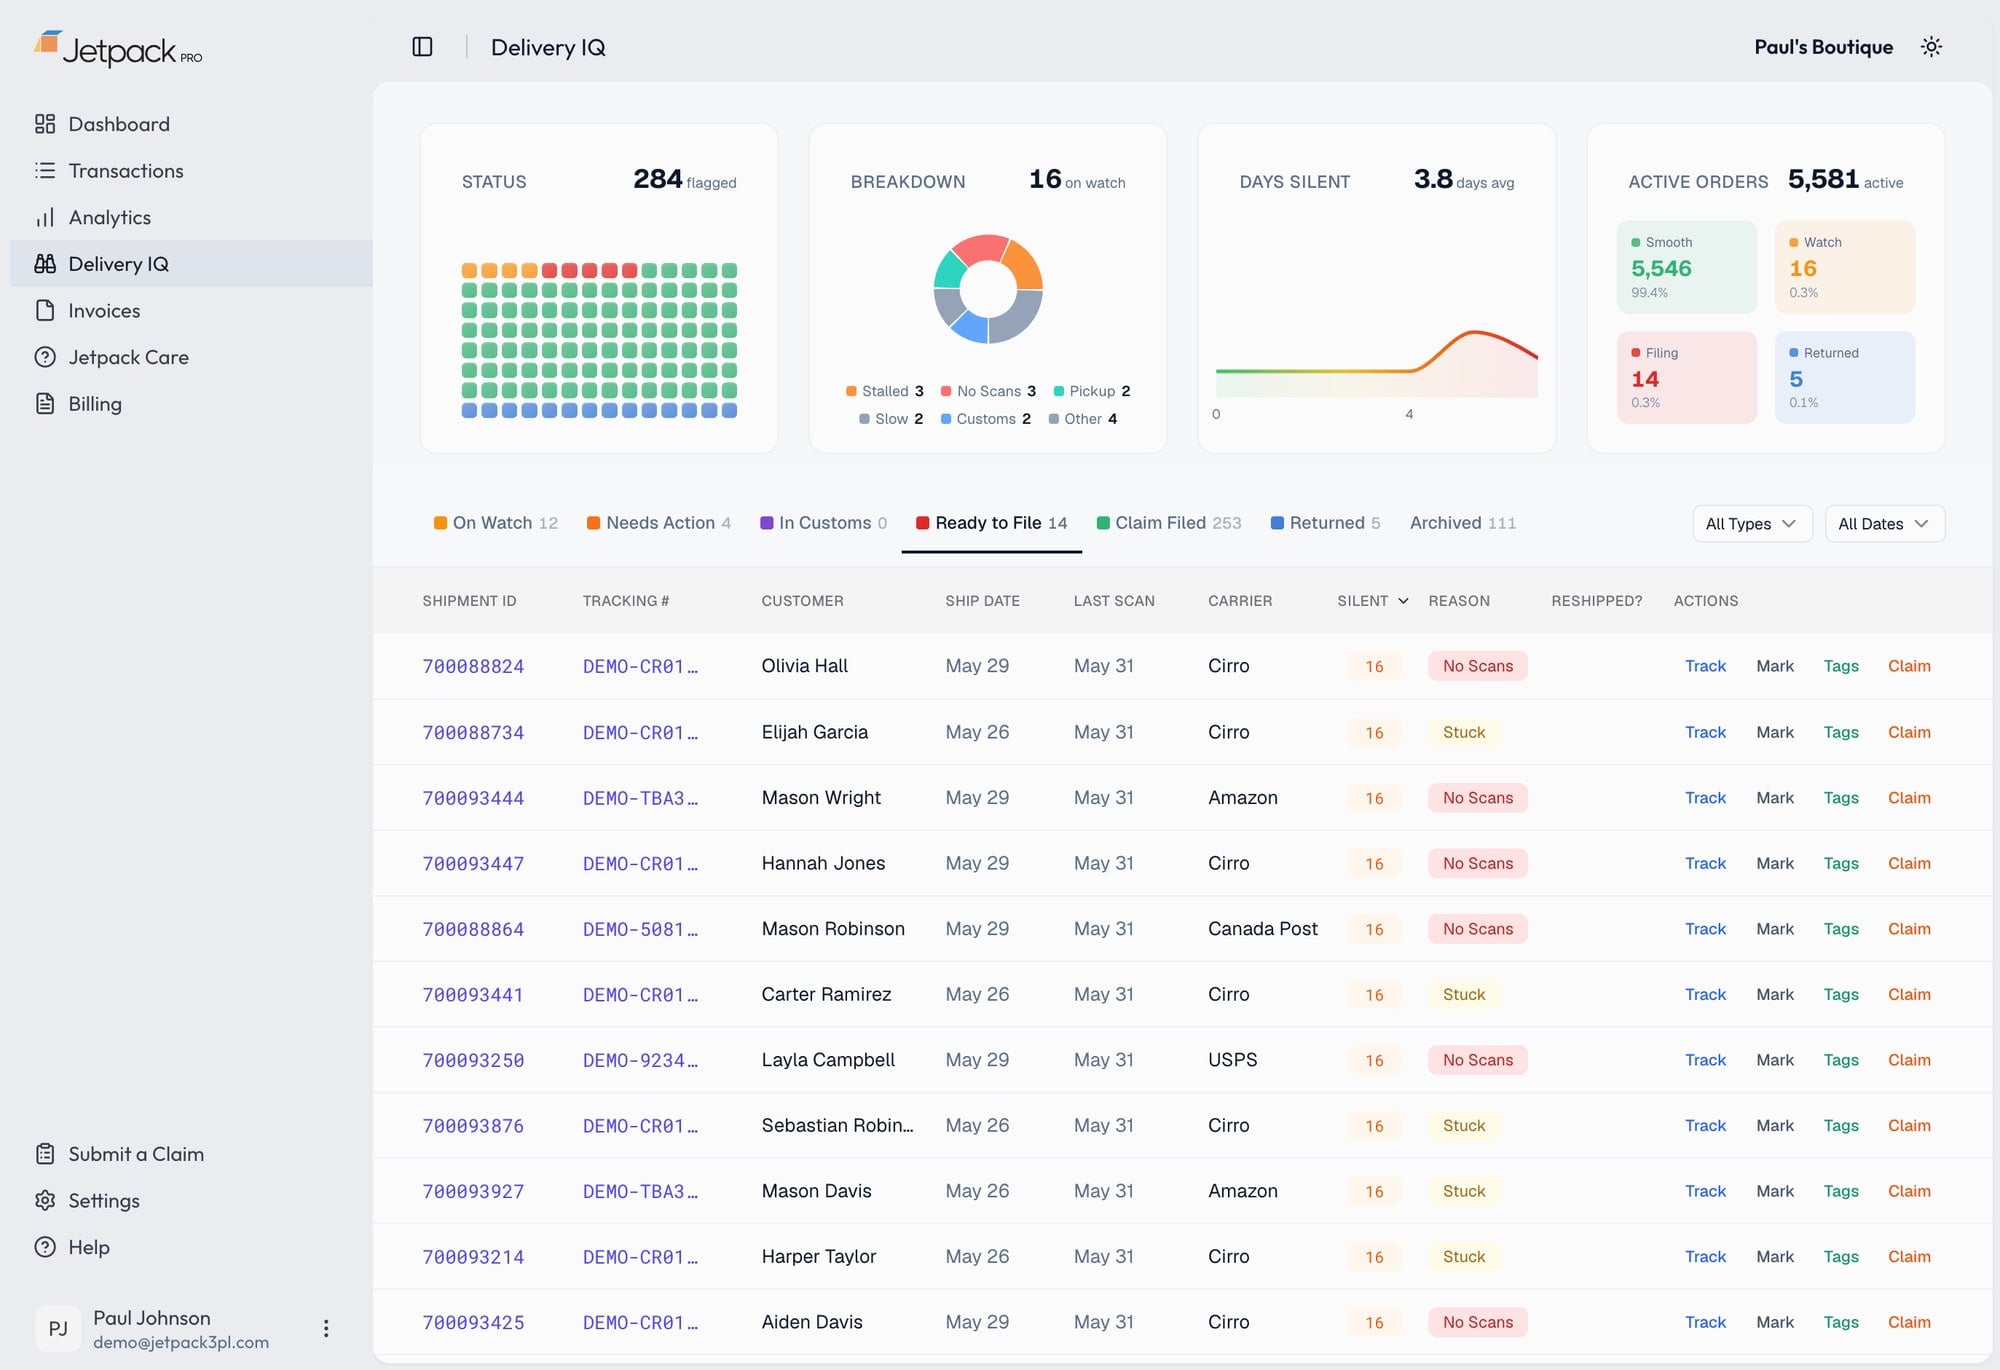The height and width of the screenshot is (1370, 2000).
Task: Click the Invoices file icon
Action: [x=45, y=311]
